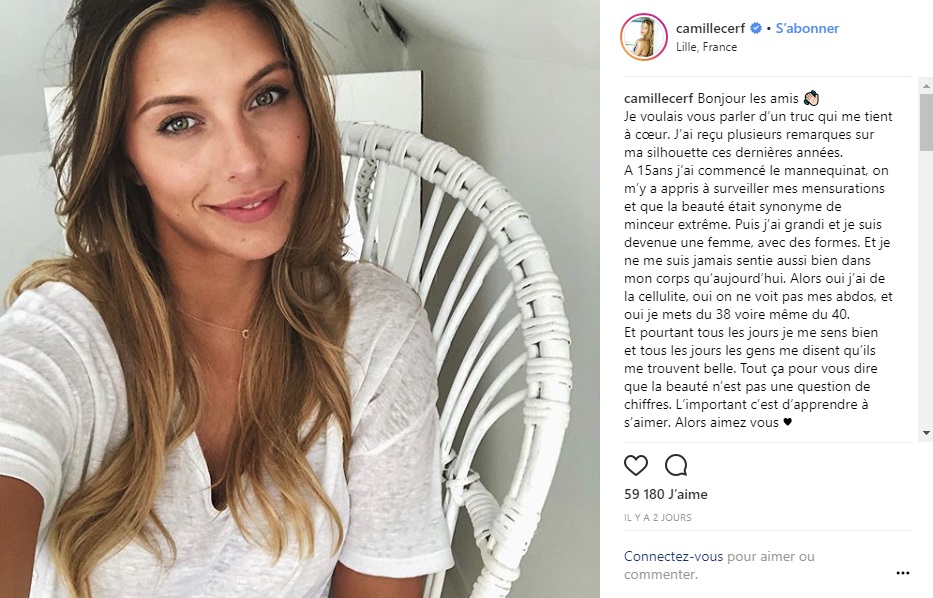The image size is (933, 598).
Task: View the 59 180 J'aime likes count
Action: pyautogui.click(x=666, y=494)
